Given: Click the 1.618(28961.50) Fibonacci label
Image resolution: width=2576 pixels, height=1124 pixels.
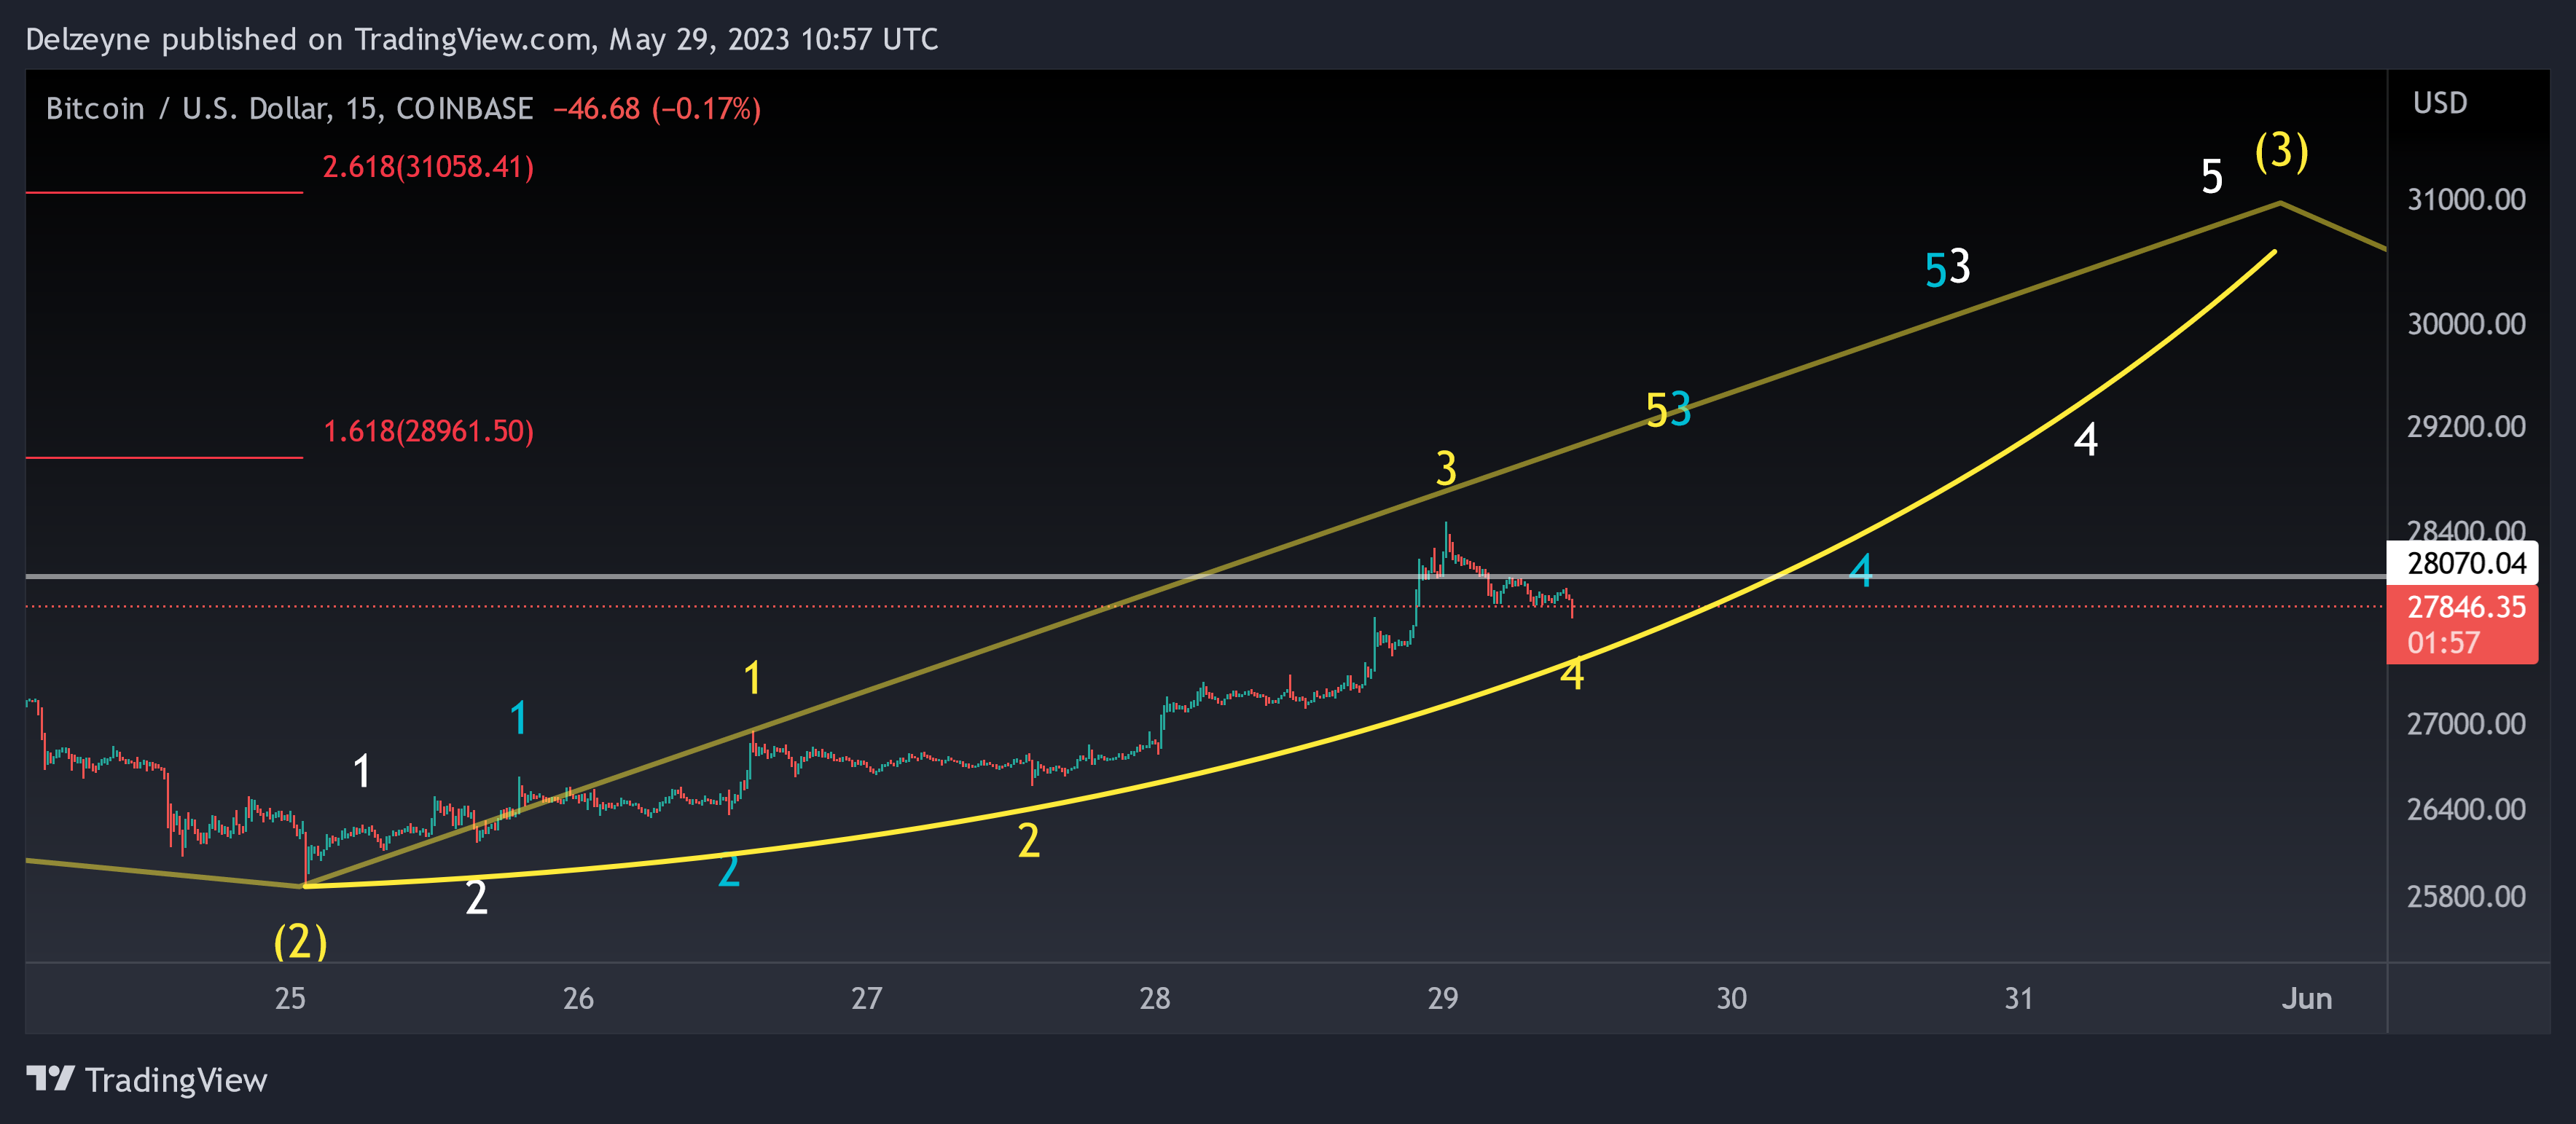Looking at the screenshot, I should click(428, 431).
